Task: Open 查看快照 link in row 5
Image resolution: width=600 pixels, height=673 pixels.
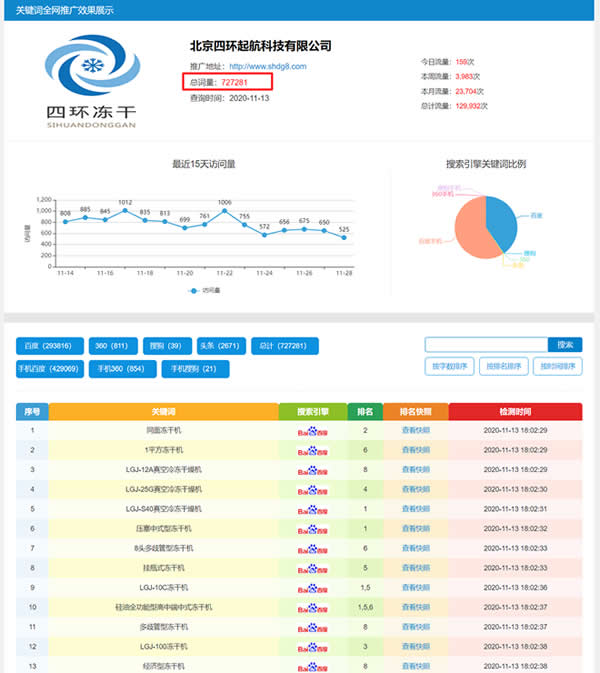Action: point(416,509)
